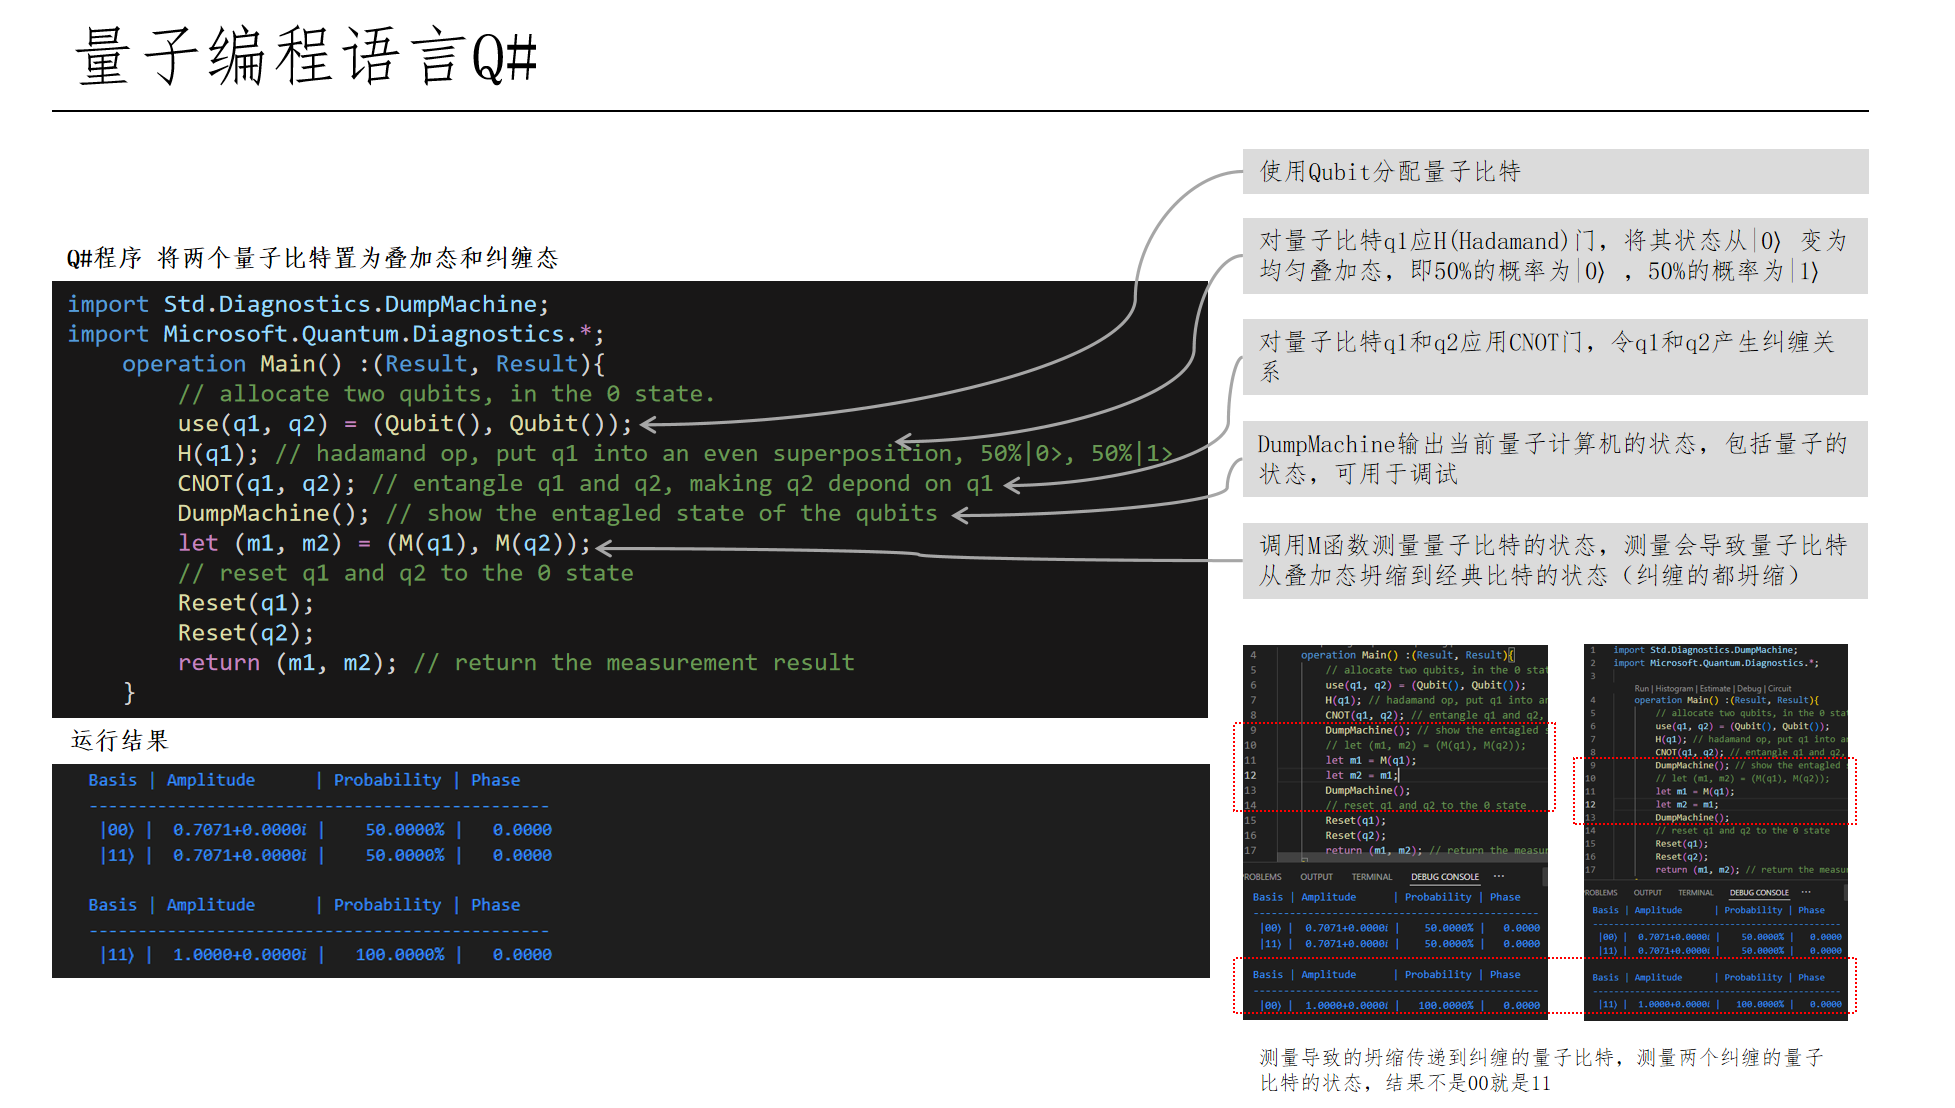Click the CNOT(q1, q2) line in main code
1955x1108 pixels.
click(266, 484)
